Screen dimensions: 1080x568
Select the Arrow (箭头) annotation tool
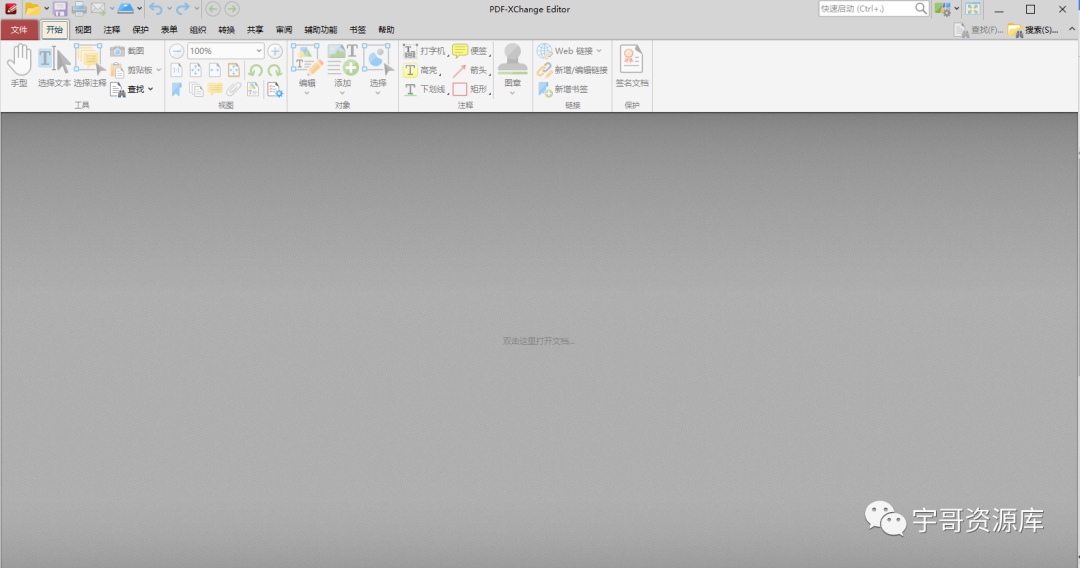(x=471, y=70)
